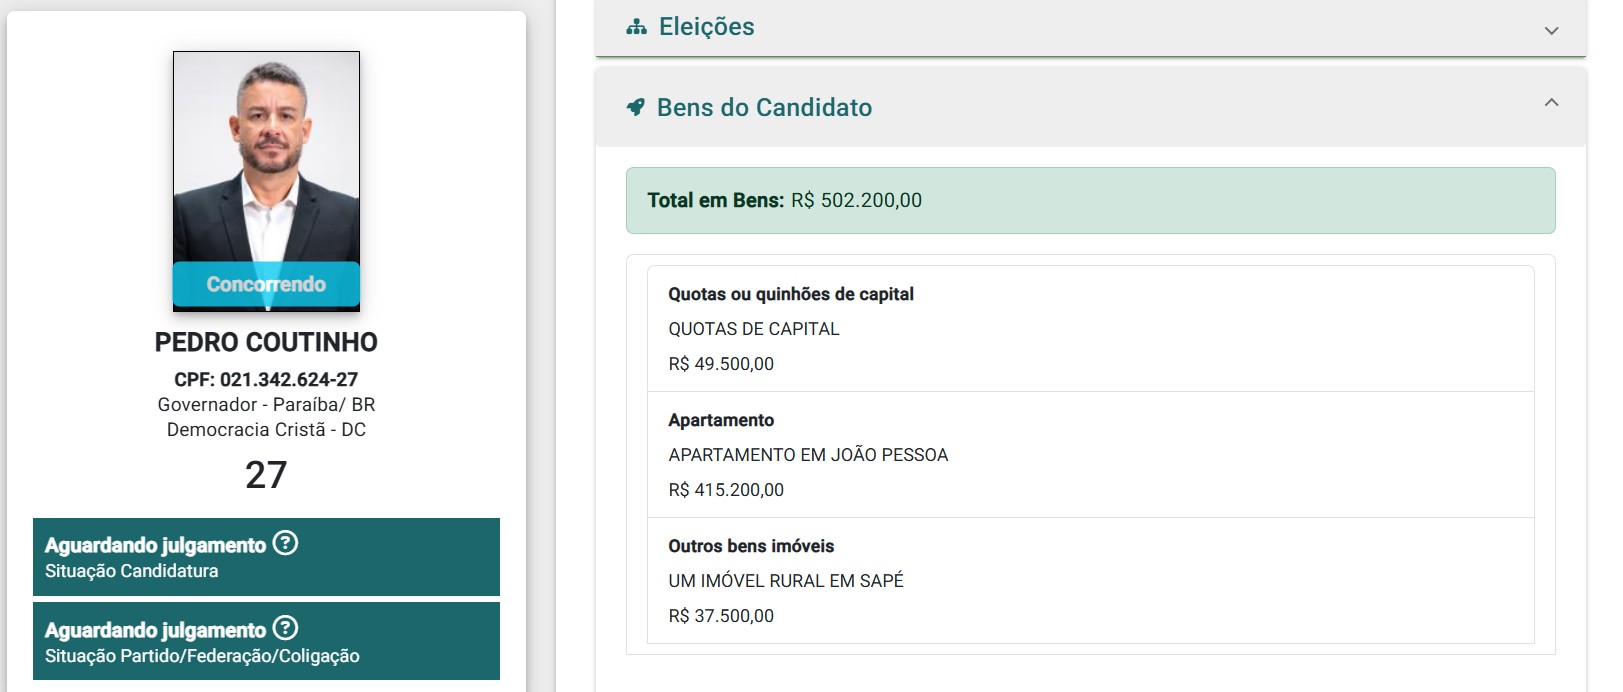This screenshot has width=1623, height=692.
Task: Click the candidate number 27
Action: pyautogui.click(x=266, y=474)
